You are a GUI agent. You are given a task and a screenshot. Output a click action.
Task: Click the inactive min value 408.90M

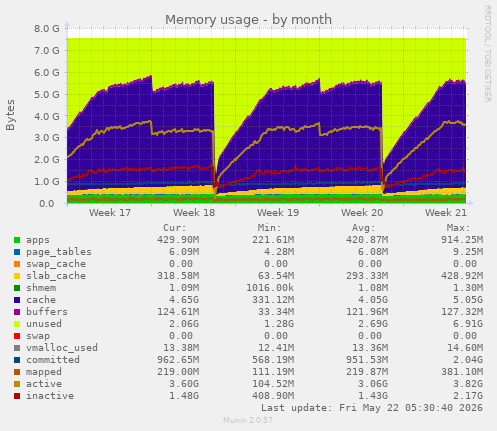(273, 396)
